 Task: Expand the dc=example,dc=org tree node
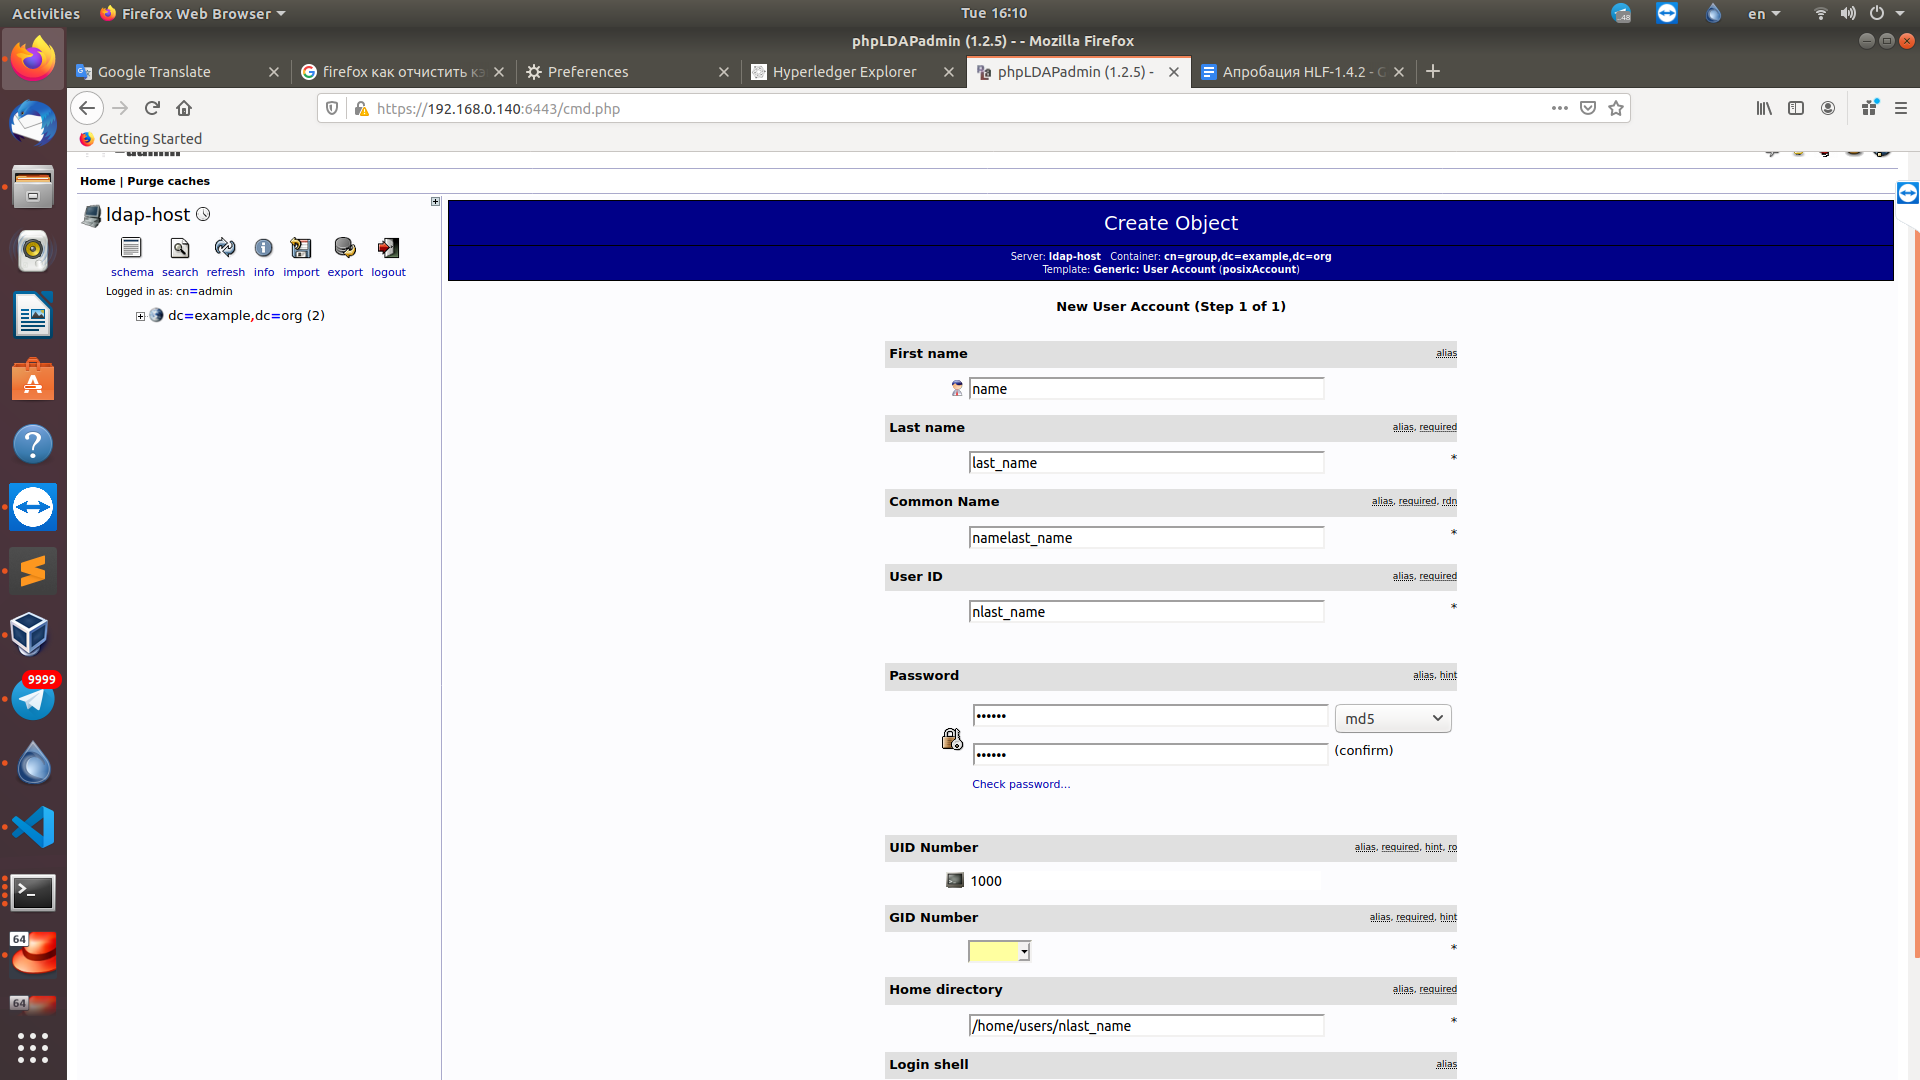click(x=141, y=316)
